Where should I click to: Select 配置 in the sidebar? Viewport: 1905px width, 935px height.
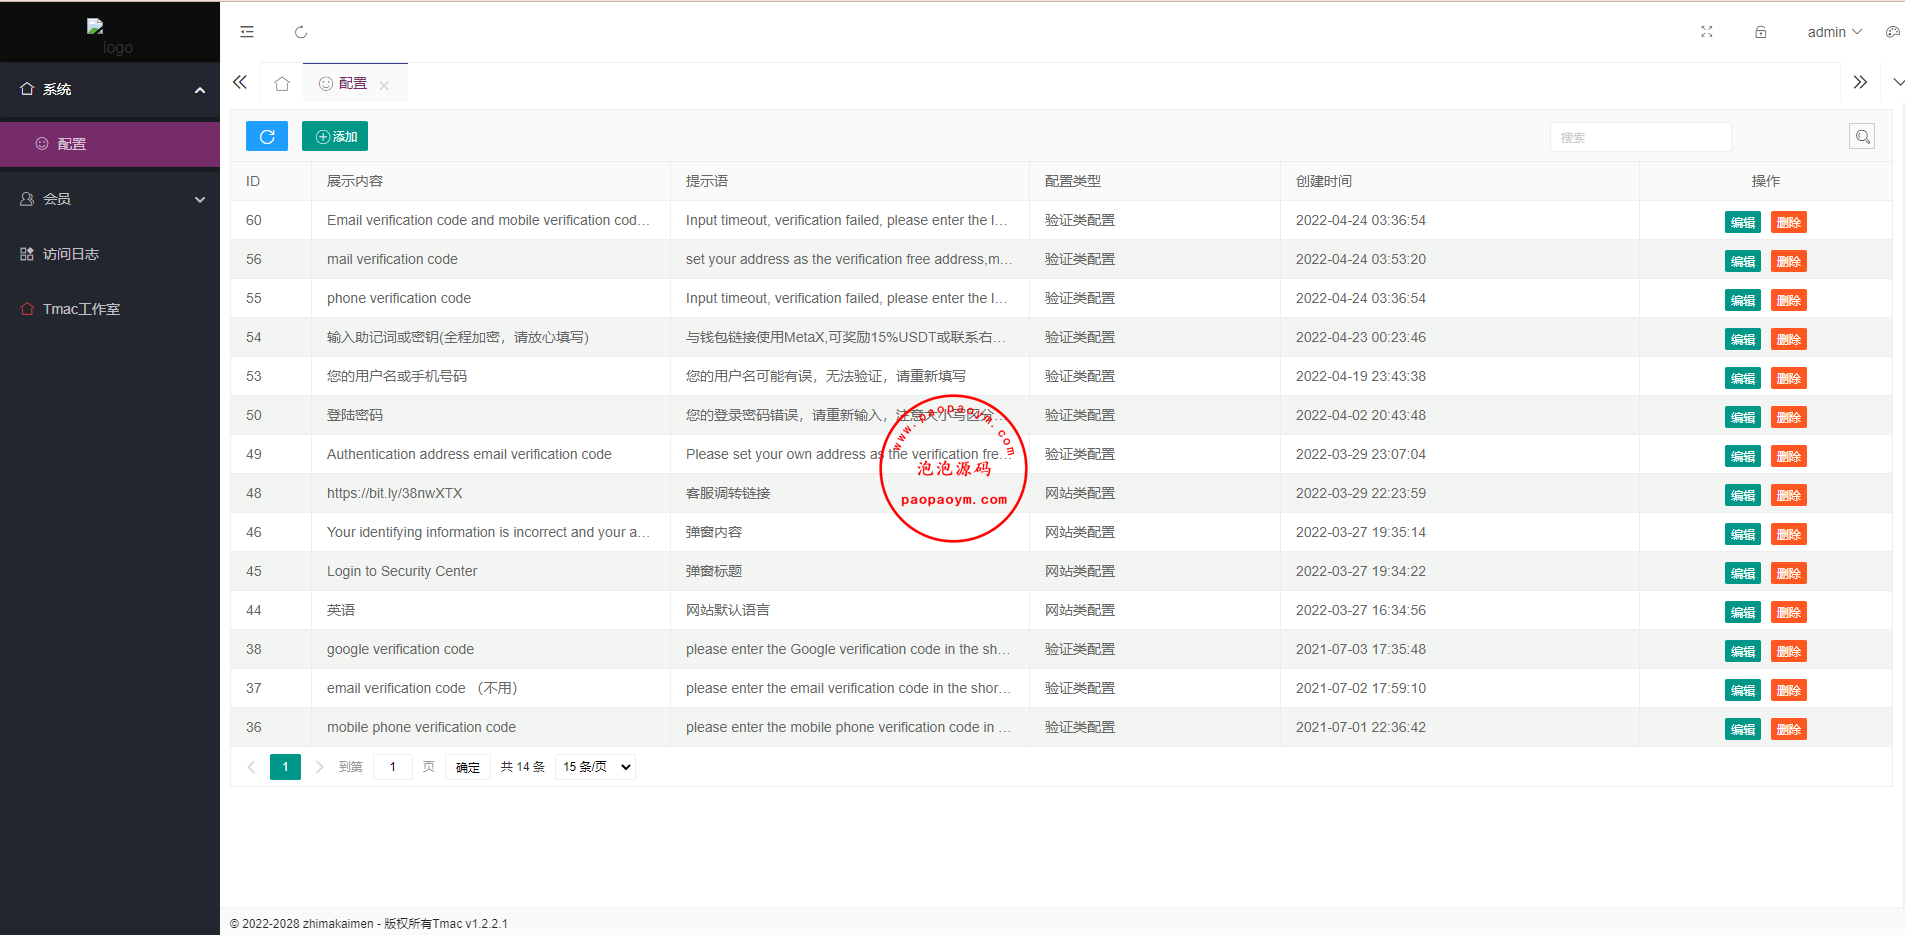[x=110, y=144]
